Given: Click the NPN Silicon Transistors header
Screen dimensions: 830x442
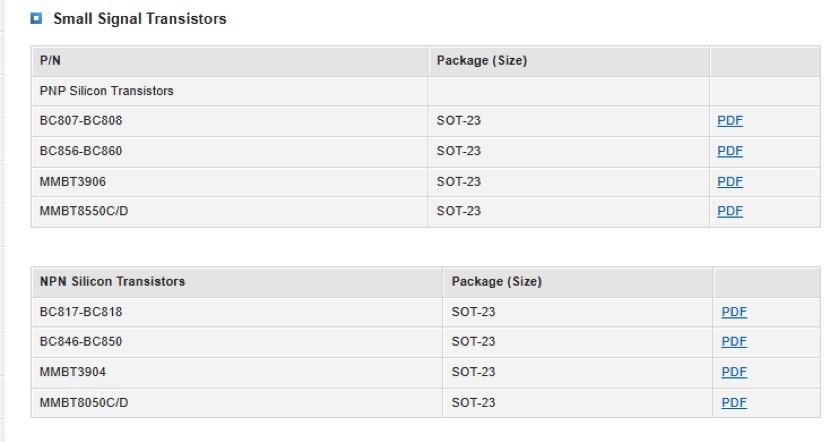Looking at the screenshot, I should point(112,282).
